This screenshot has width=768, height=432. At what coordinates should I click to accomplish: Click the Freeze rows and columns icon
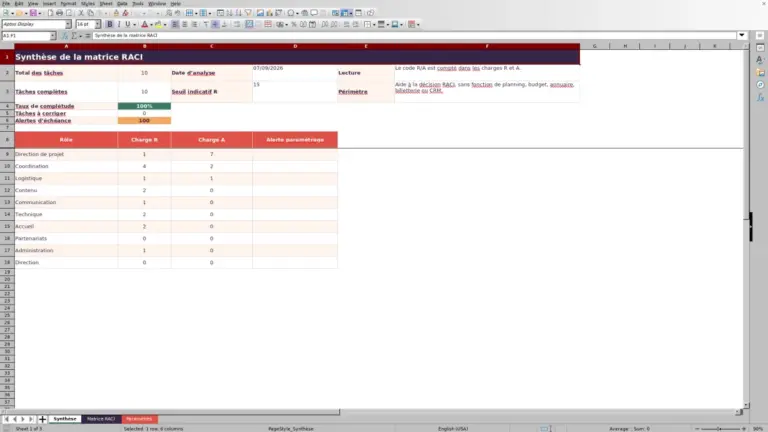(x=345, y=13)
